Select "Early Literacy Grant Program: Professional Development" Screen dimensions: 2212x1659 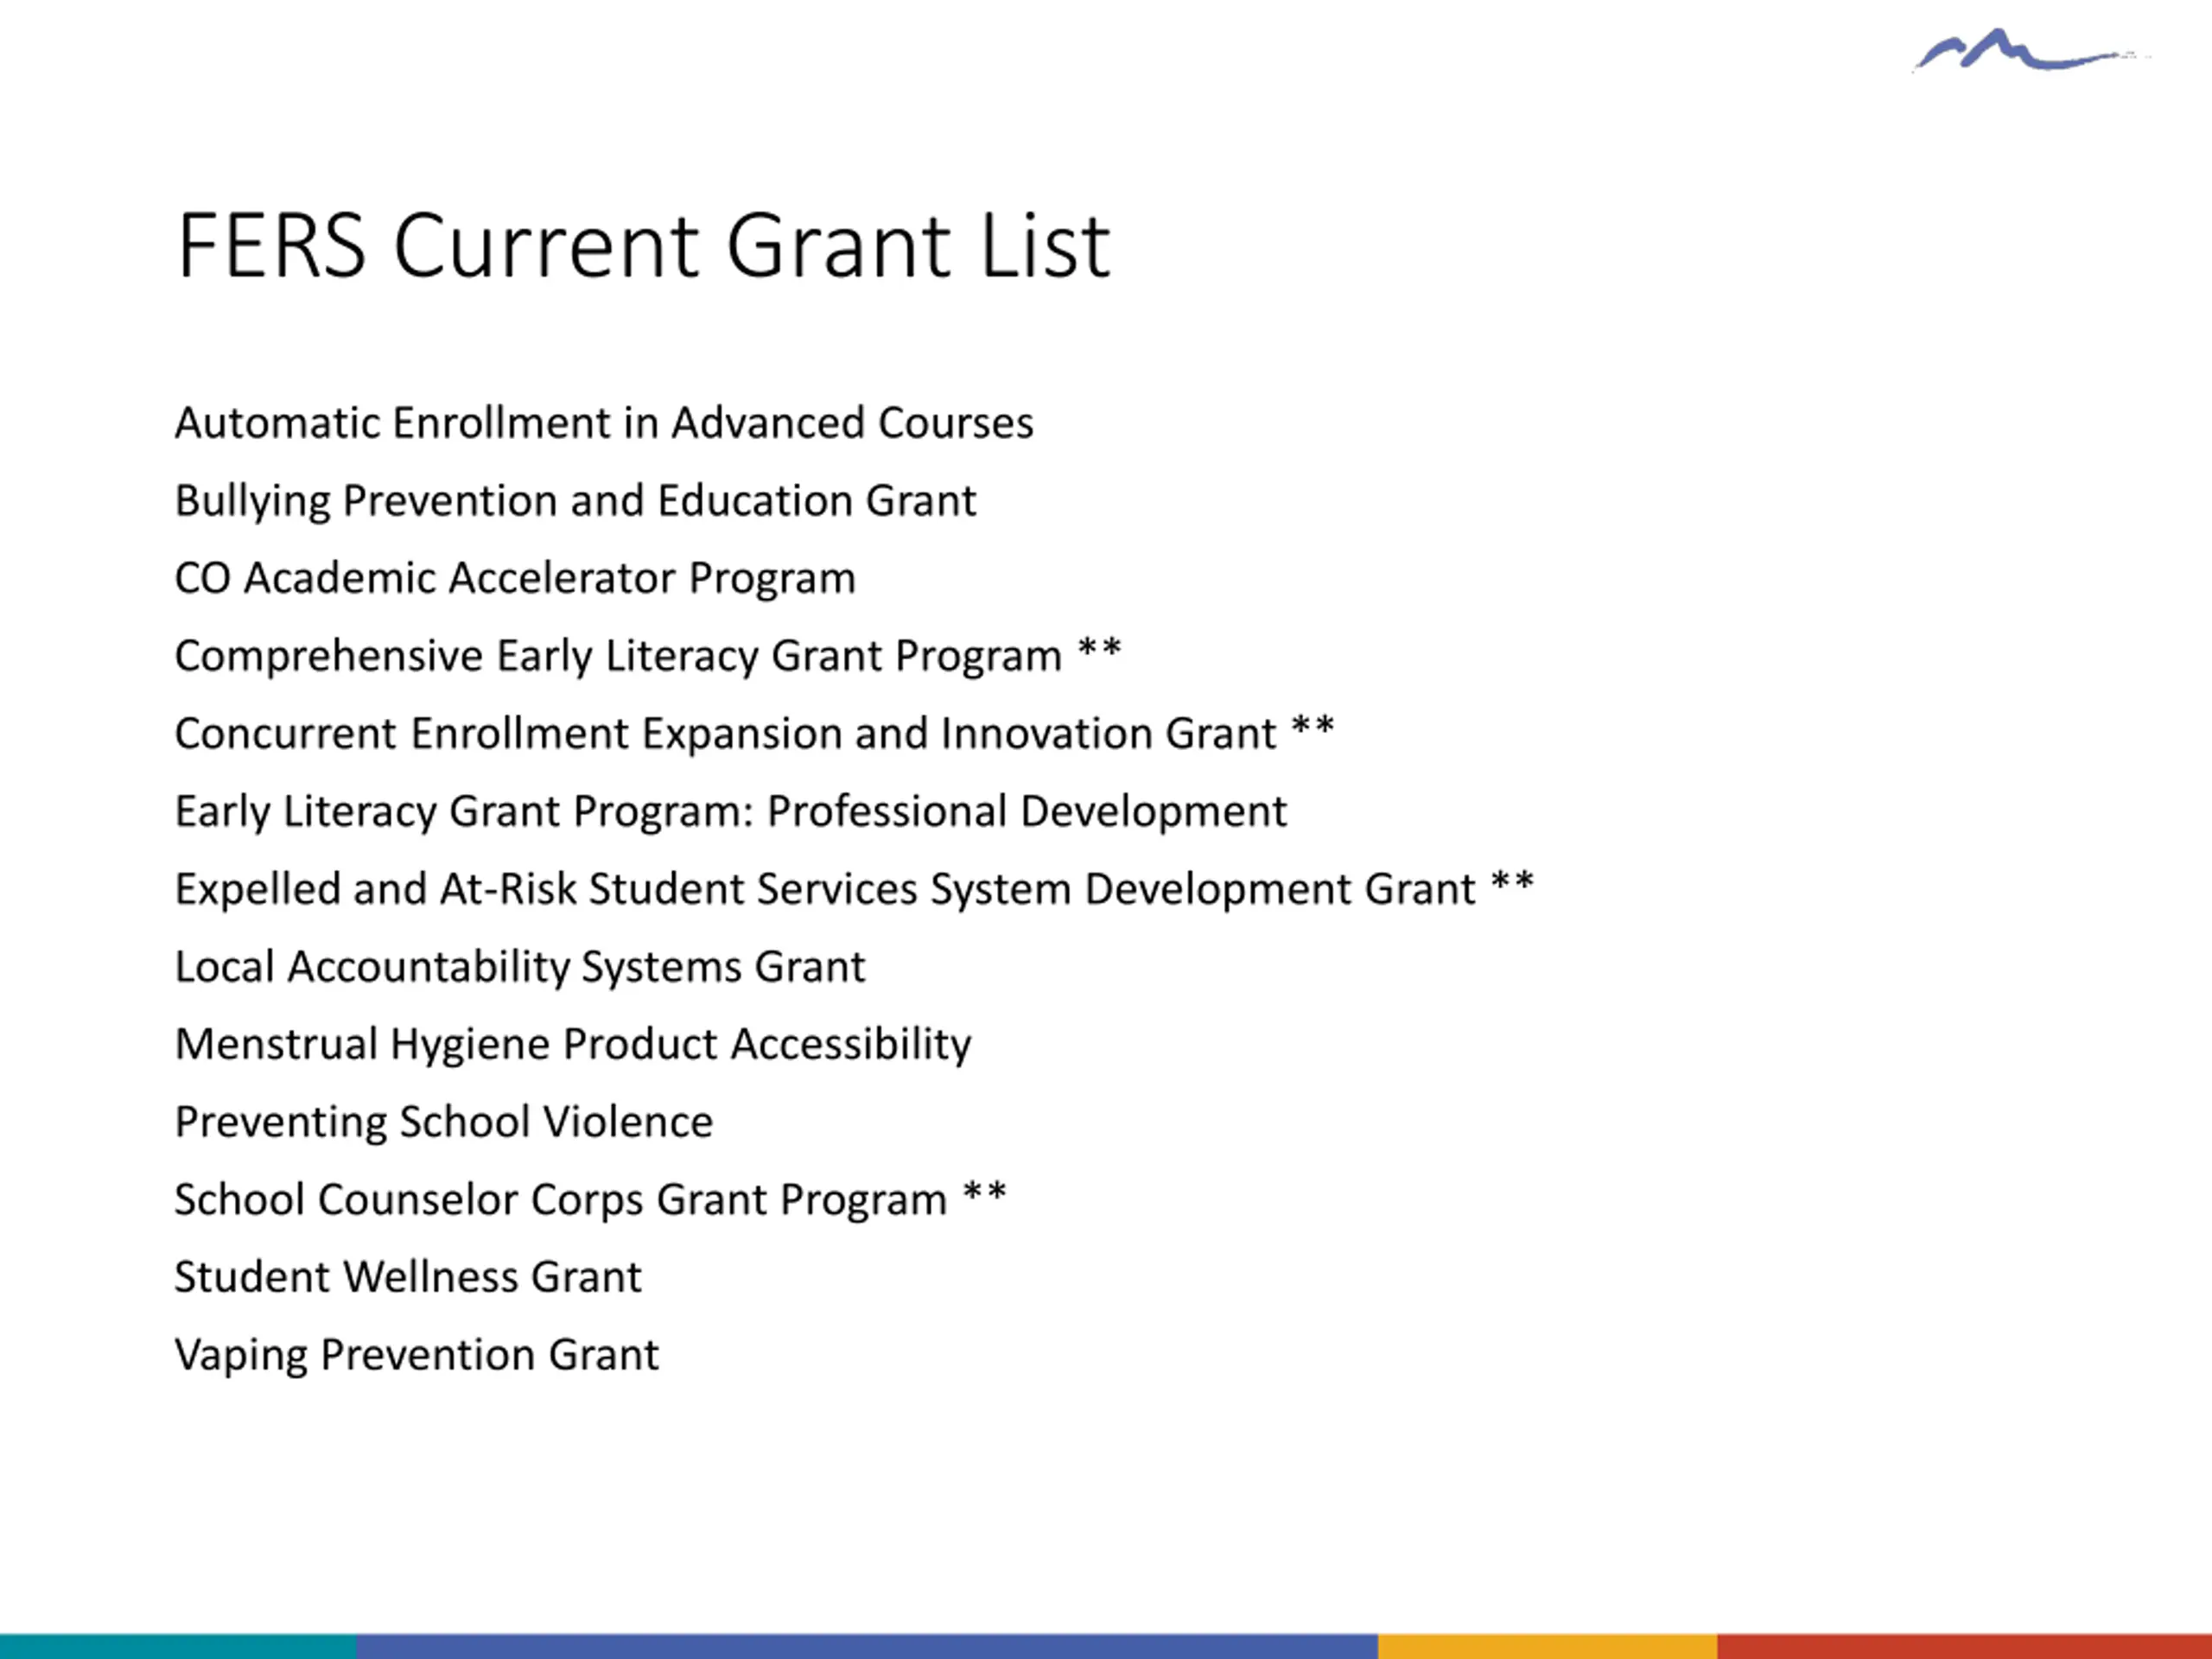coord(731,811)
